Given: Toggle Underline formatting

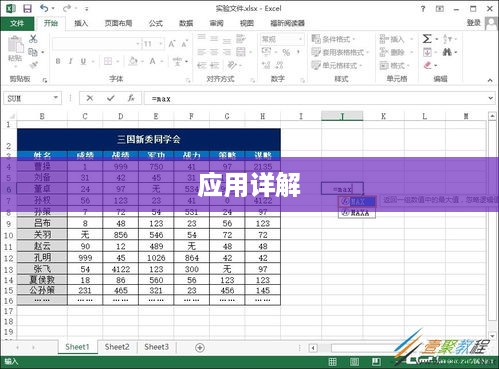Looking at the screenshot, I should tap(83, 61).
